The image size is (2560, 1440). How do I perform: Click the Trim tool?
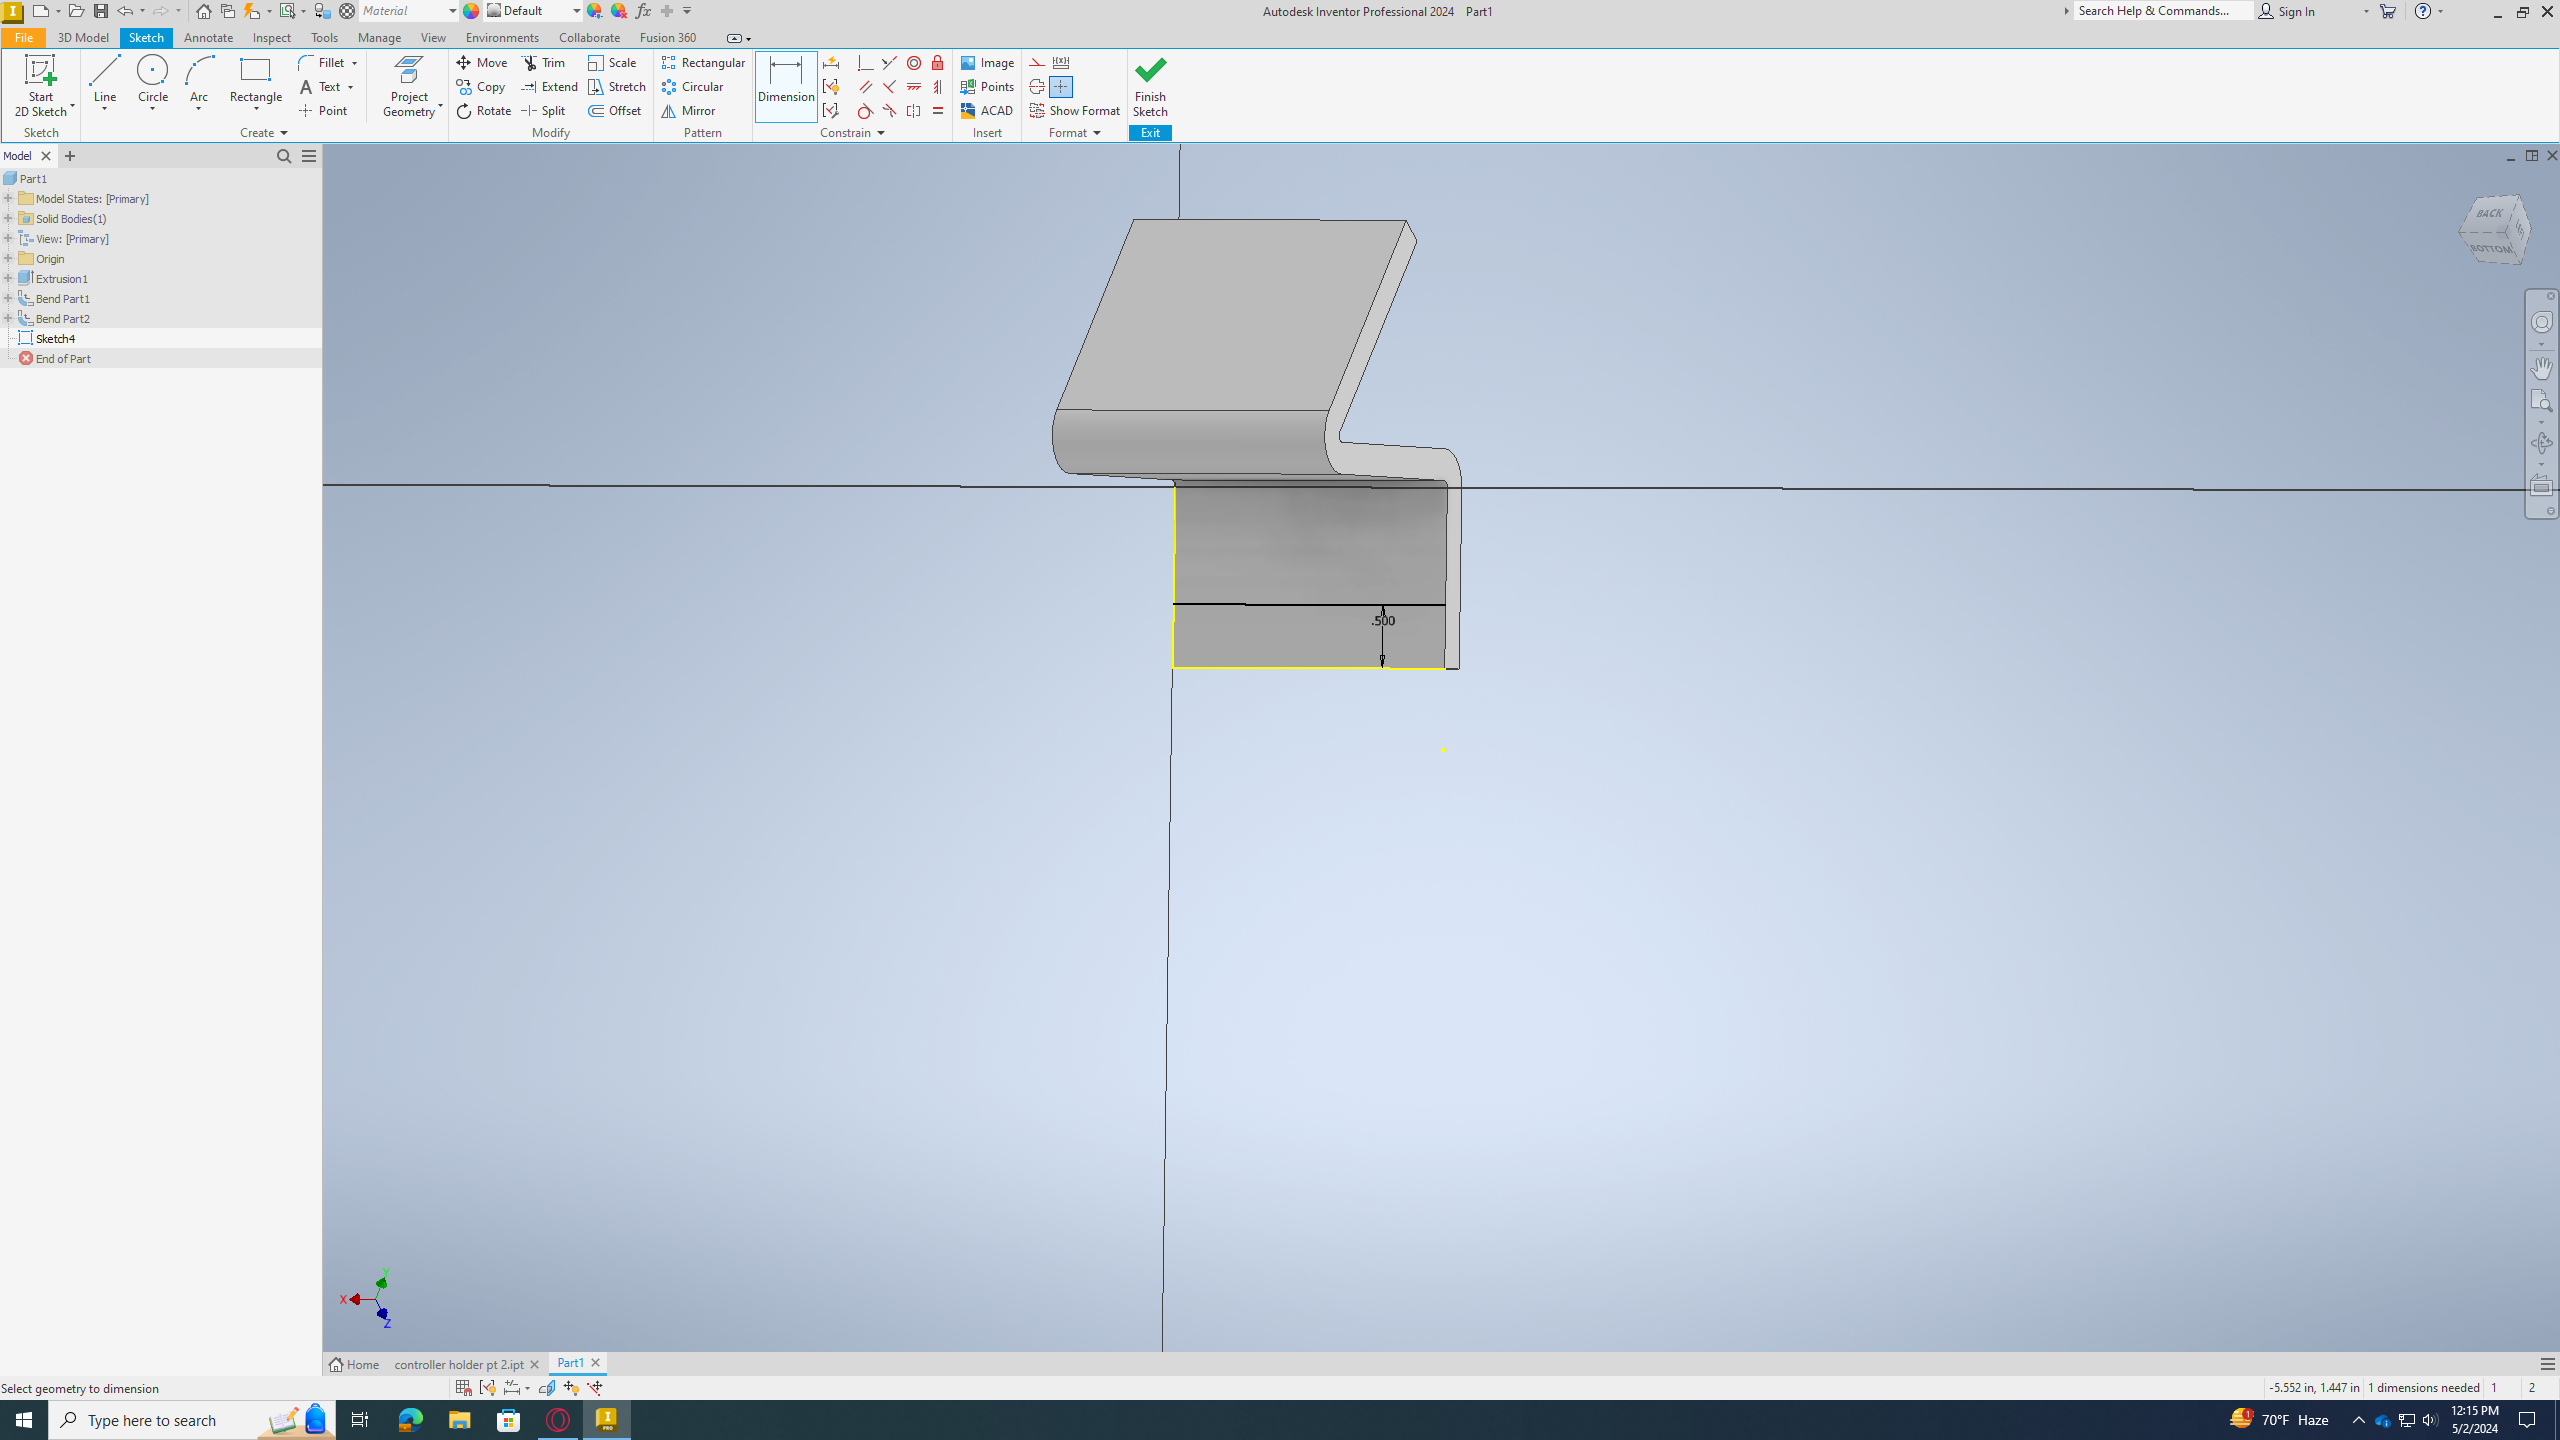(544, 62)
